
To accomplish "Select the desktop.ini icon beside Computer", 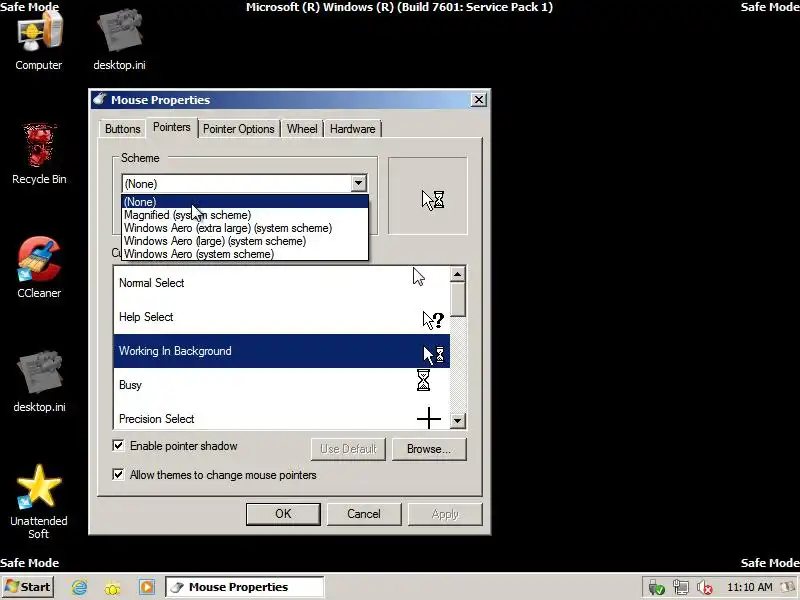I will click(x=119, y=41).
